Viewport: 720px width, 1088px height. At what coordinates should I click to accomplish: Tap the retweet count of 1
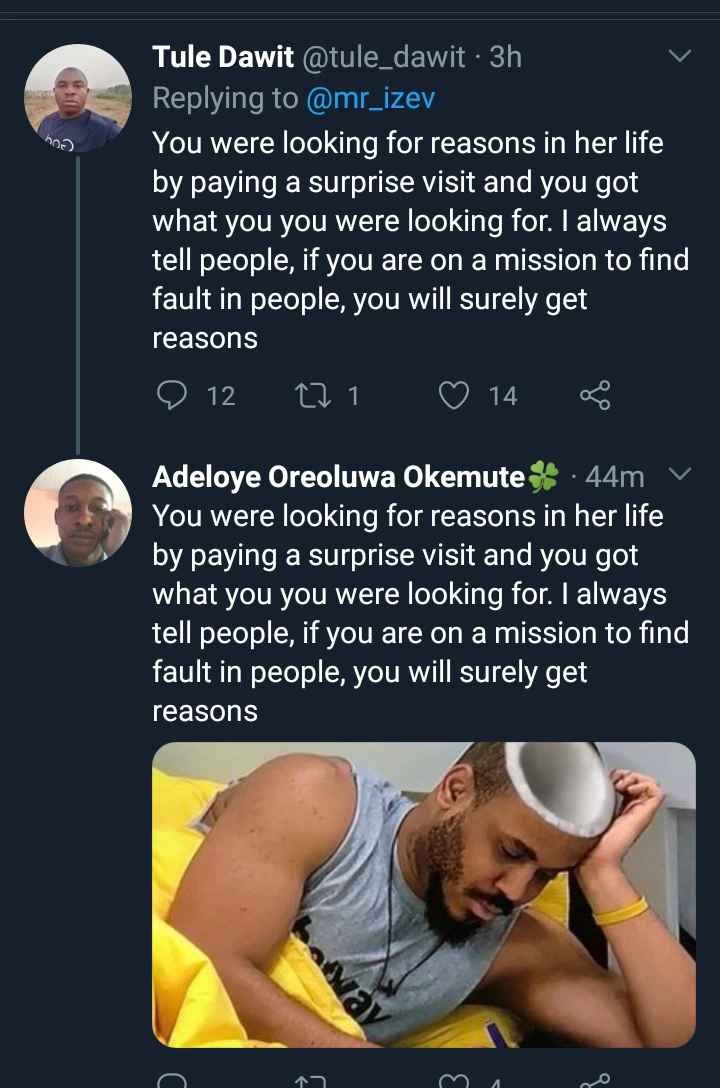(x=352, y=396)
